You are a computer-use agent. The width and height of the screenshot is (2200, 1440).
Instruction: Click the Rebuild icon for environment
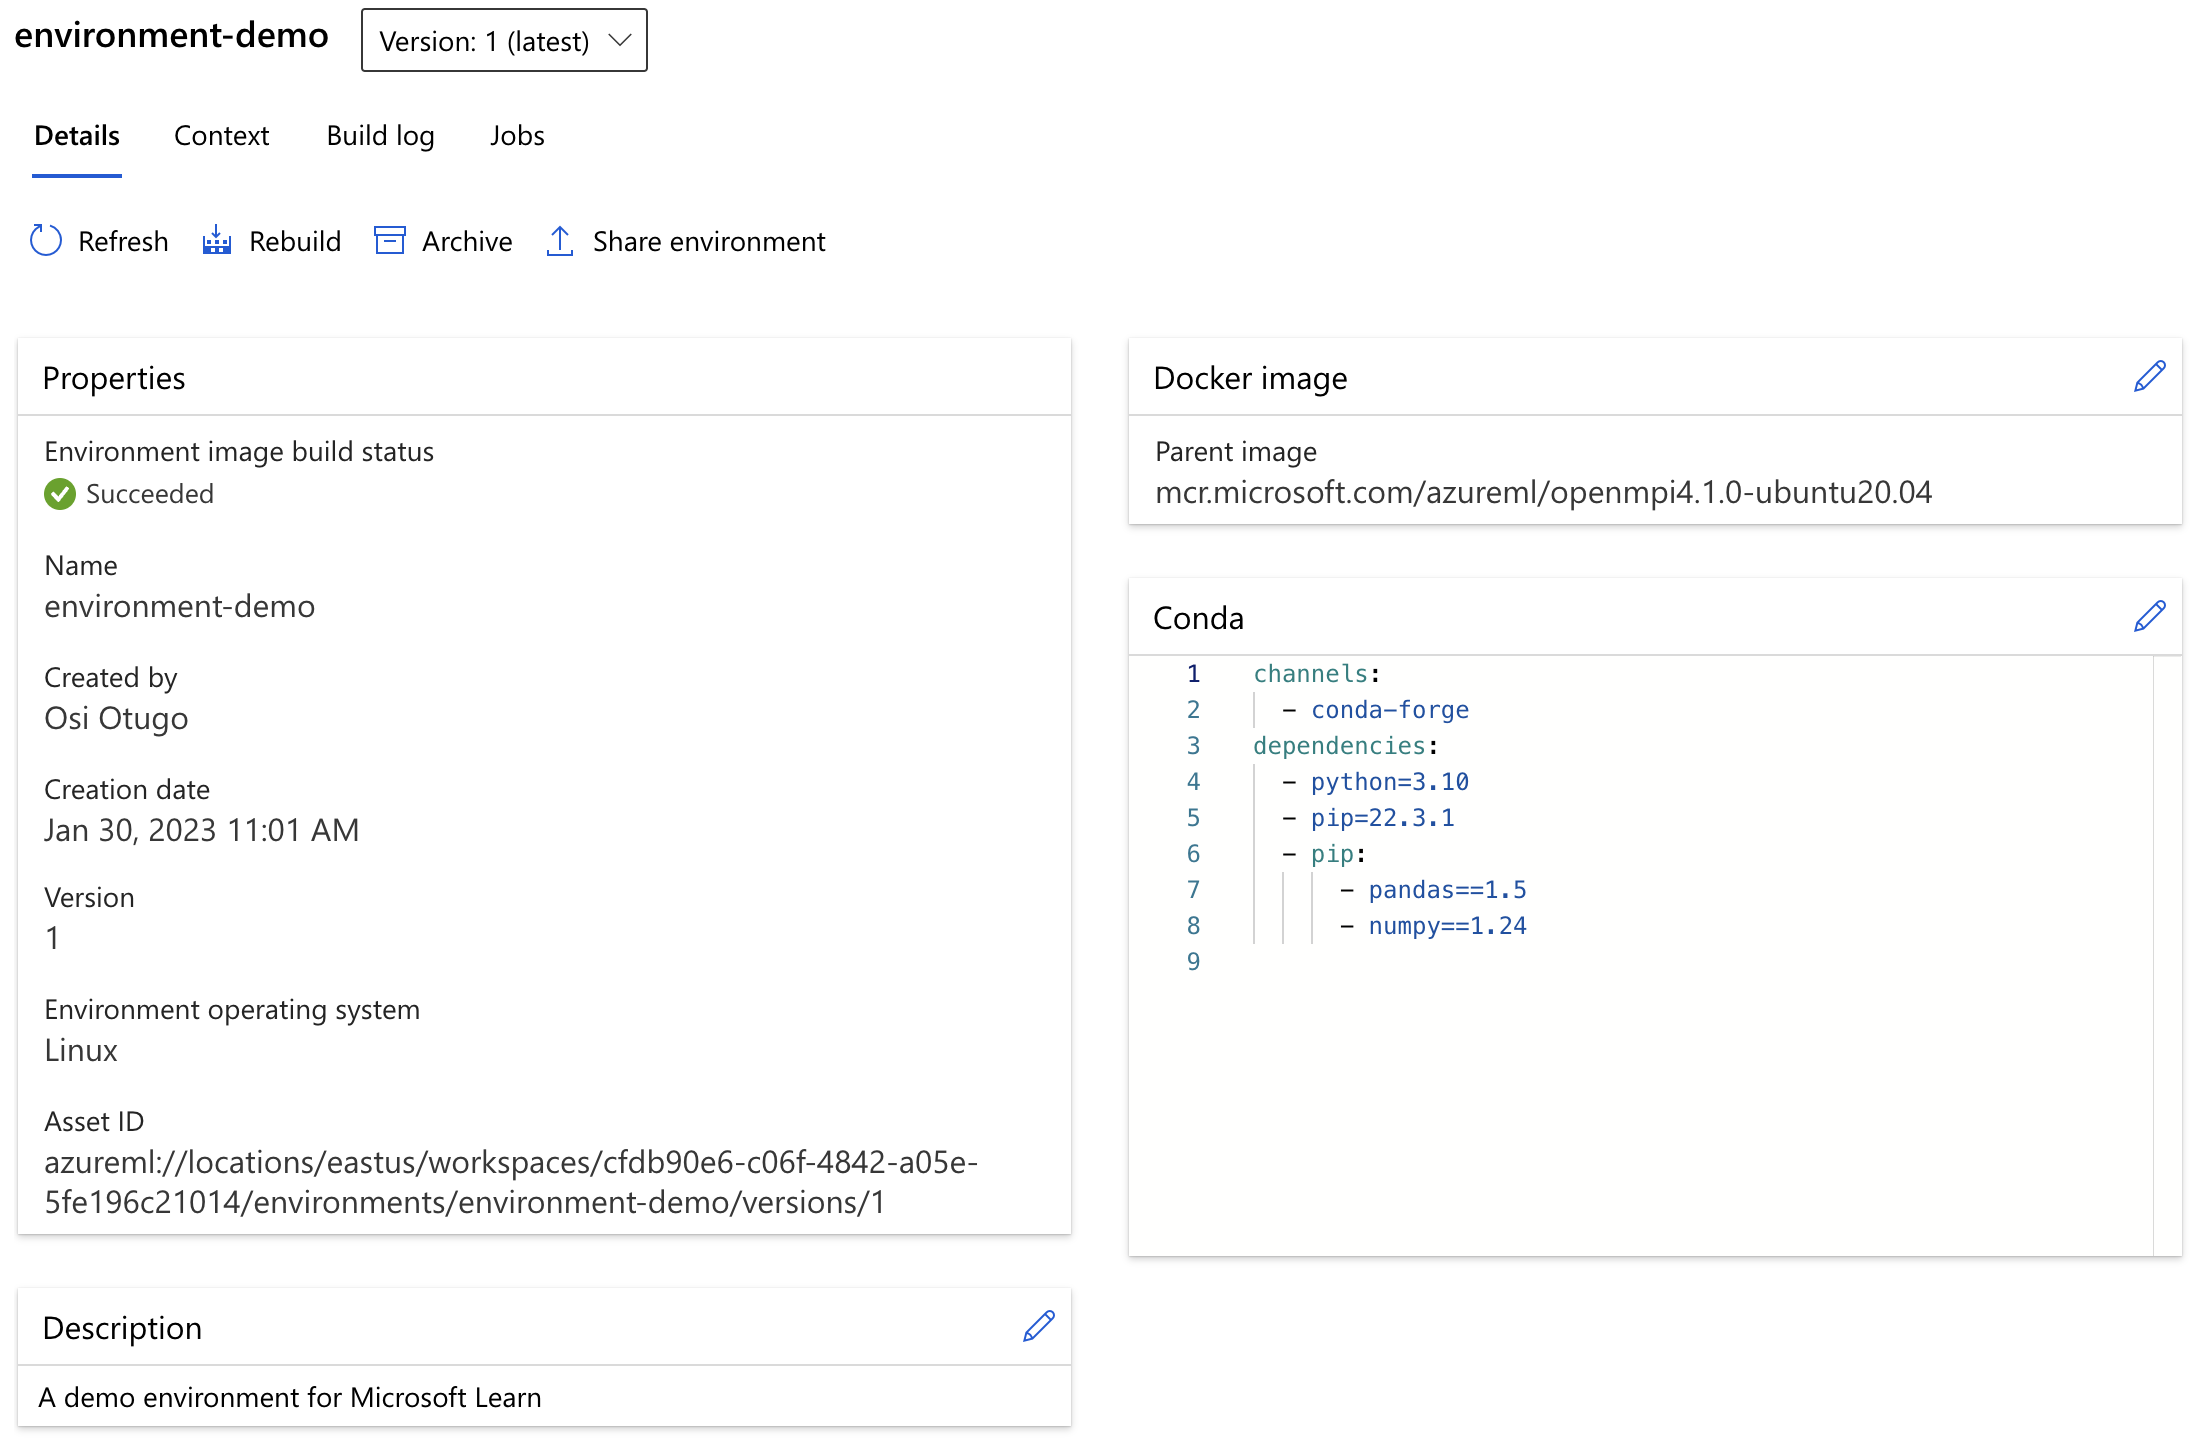[217, 241]
